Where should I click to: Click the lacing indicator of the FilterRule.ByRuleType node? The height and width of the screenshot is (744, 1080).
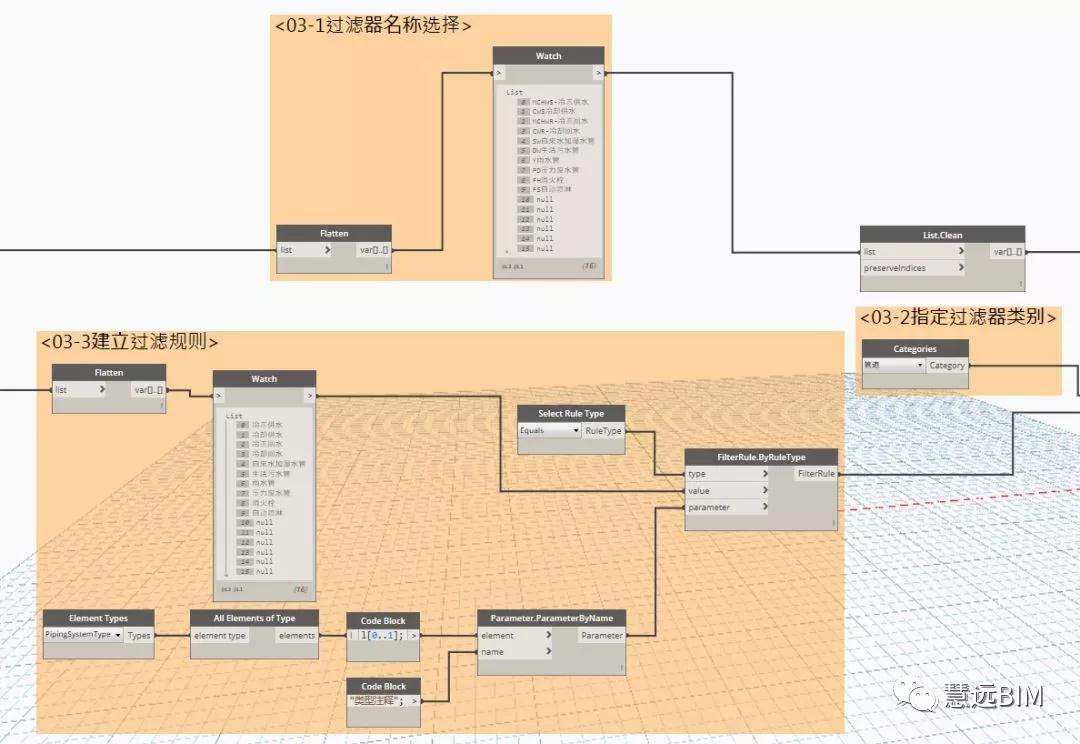click(833, 524)
